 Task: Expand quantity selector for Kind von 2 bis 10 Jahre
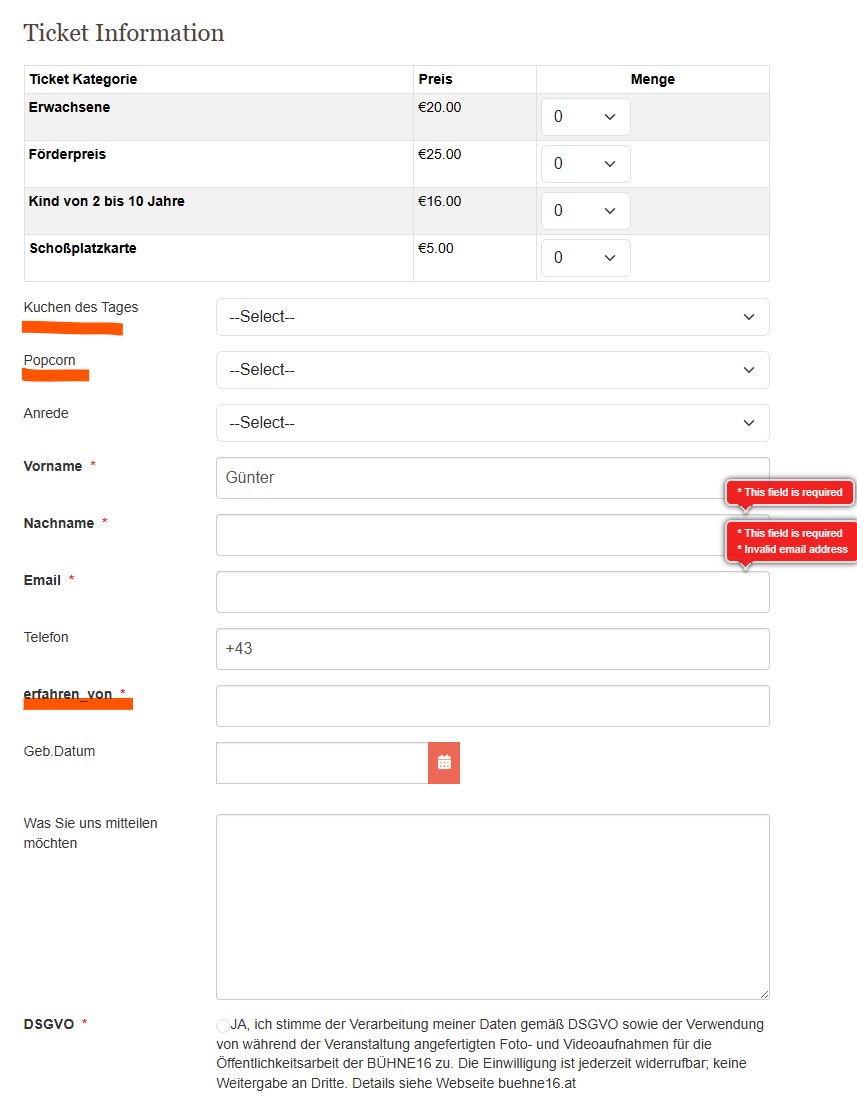[585, 211]
